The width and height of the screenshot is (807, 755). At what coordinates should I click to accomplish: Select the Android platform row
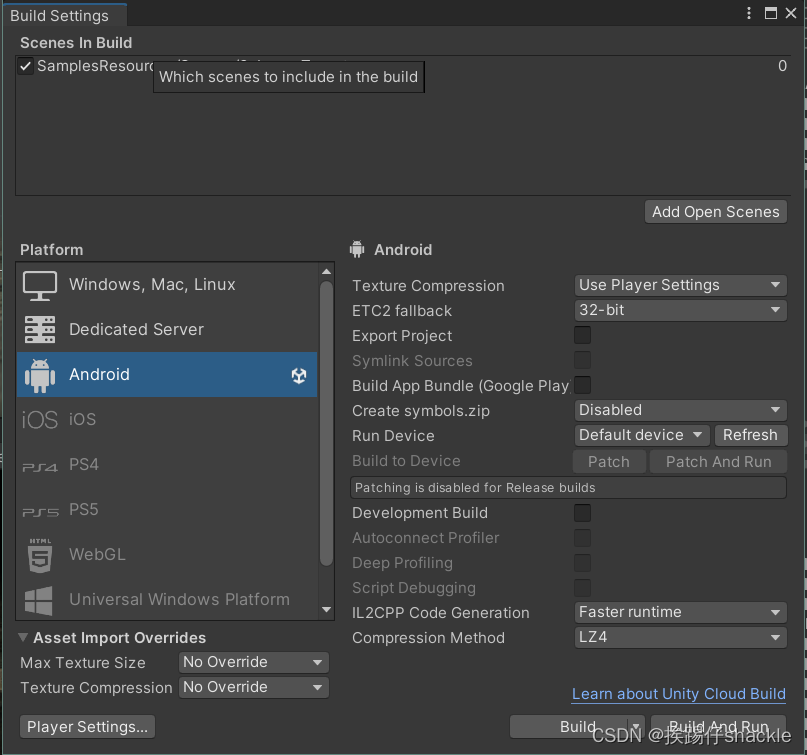point(167,375)
